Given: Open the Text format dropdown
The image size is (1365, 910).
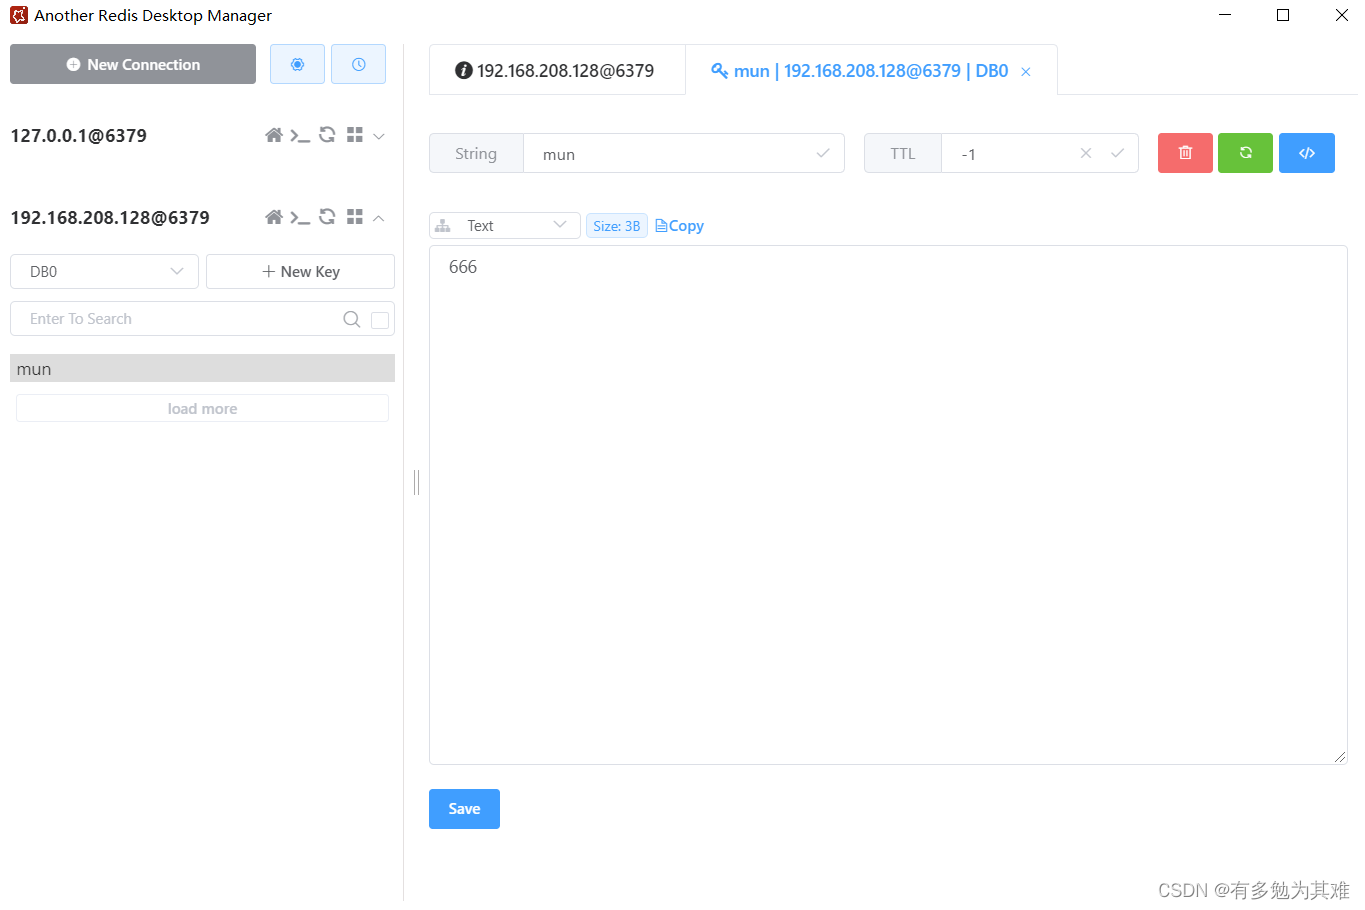Looking at the screenshot, I should click(505, 225).
